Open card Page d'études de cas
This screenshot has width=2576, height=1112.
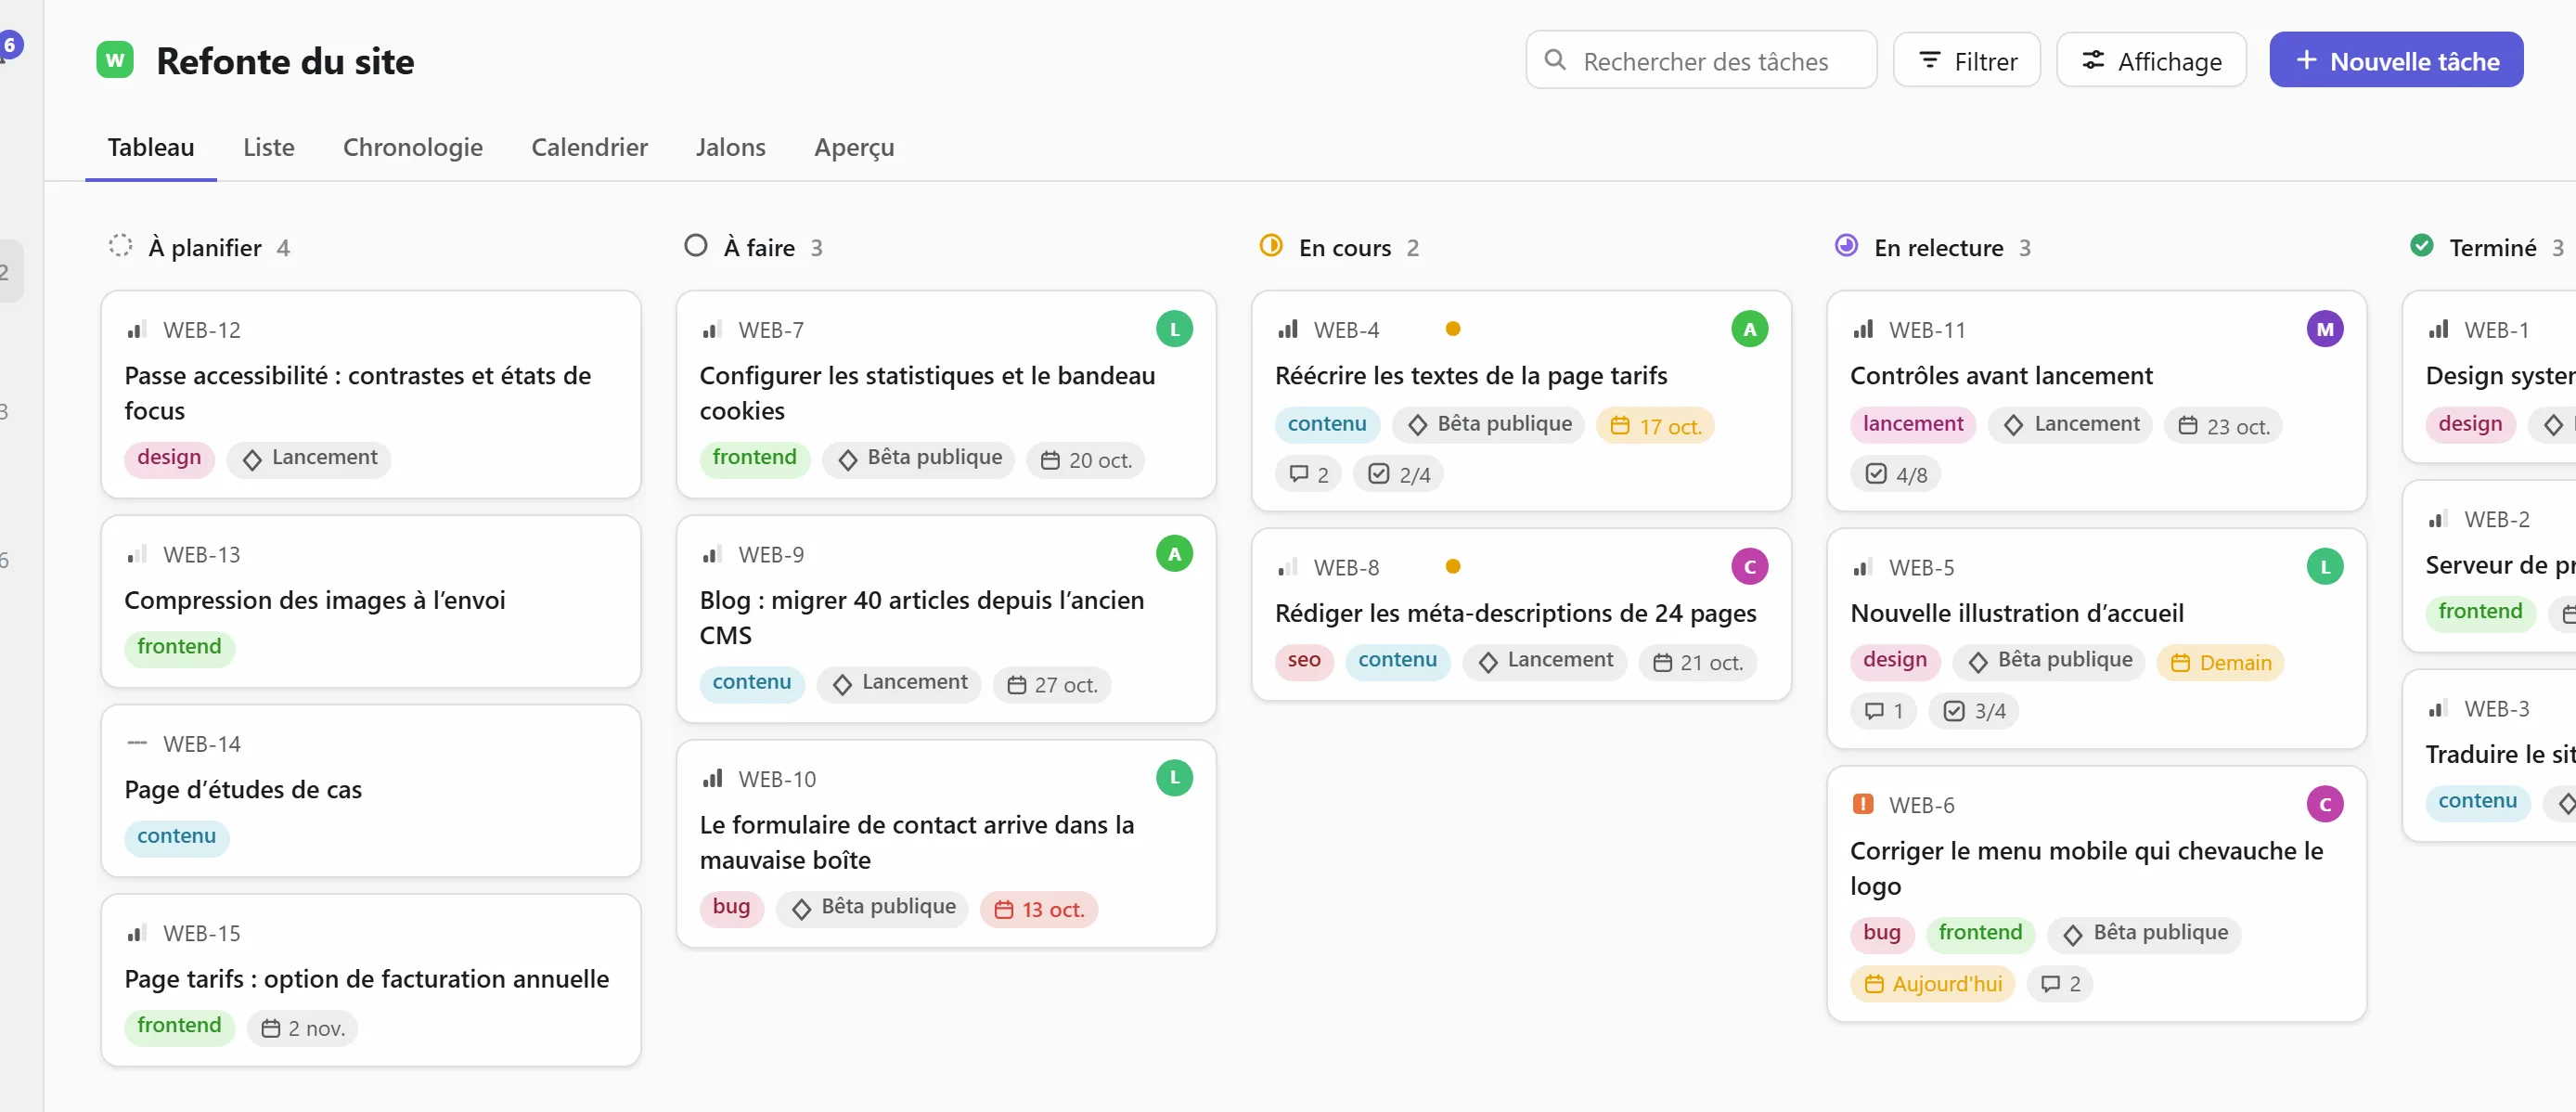point(370,790)
